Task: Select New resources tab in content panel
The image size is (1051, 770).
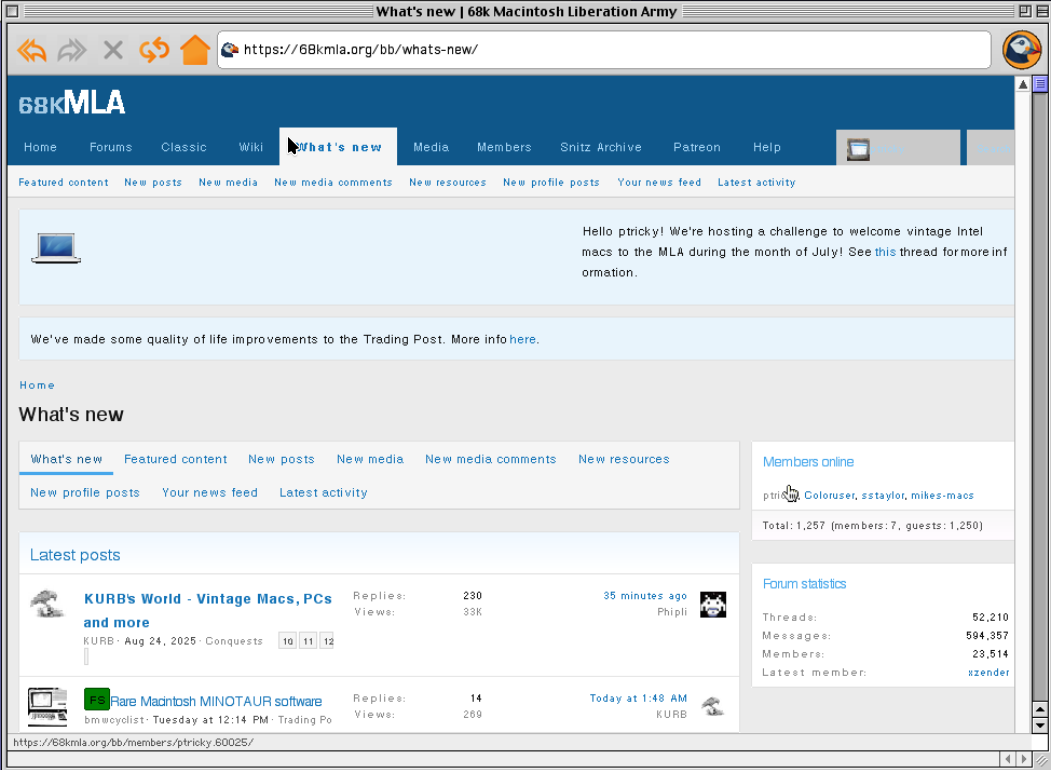Action: pyautogui.click(x=624, y=459)
